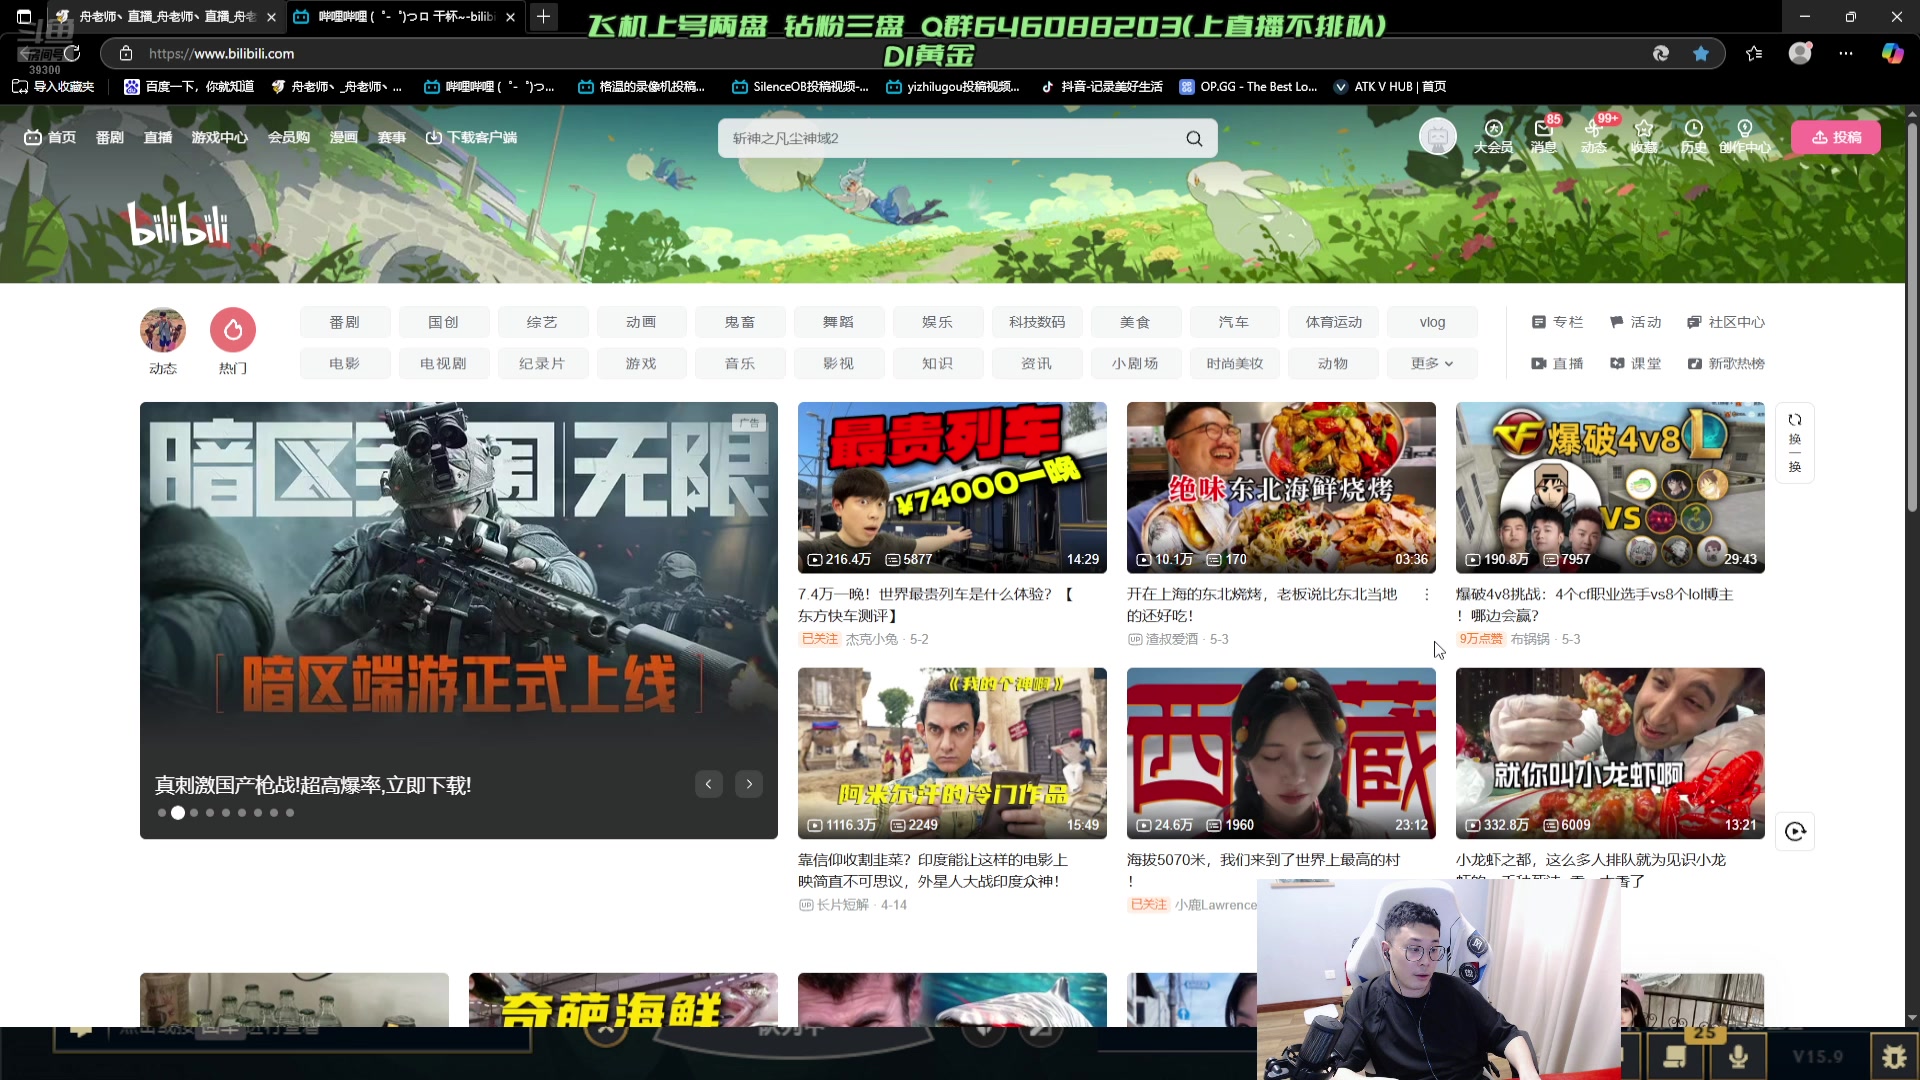Expand the 更多 categories dropdown
Image resolution: width=1920 pixels, height=1080 pixels.
tap(1432, 363)
